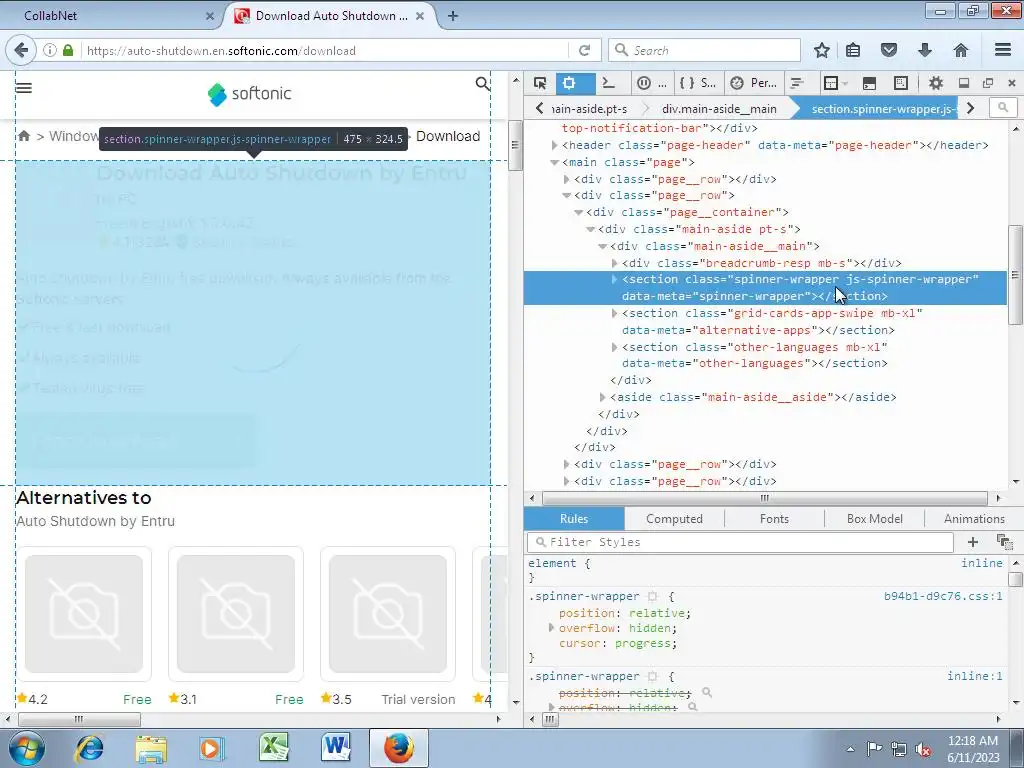Dock devtools to bottom of window

coord(963,83)
